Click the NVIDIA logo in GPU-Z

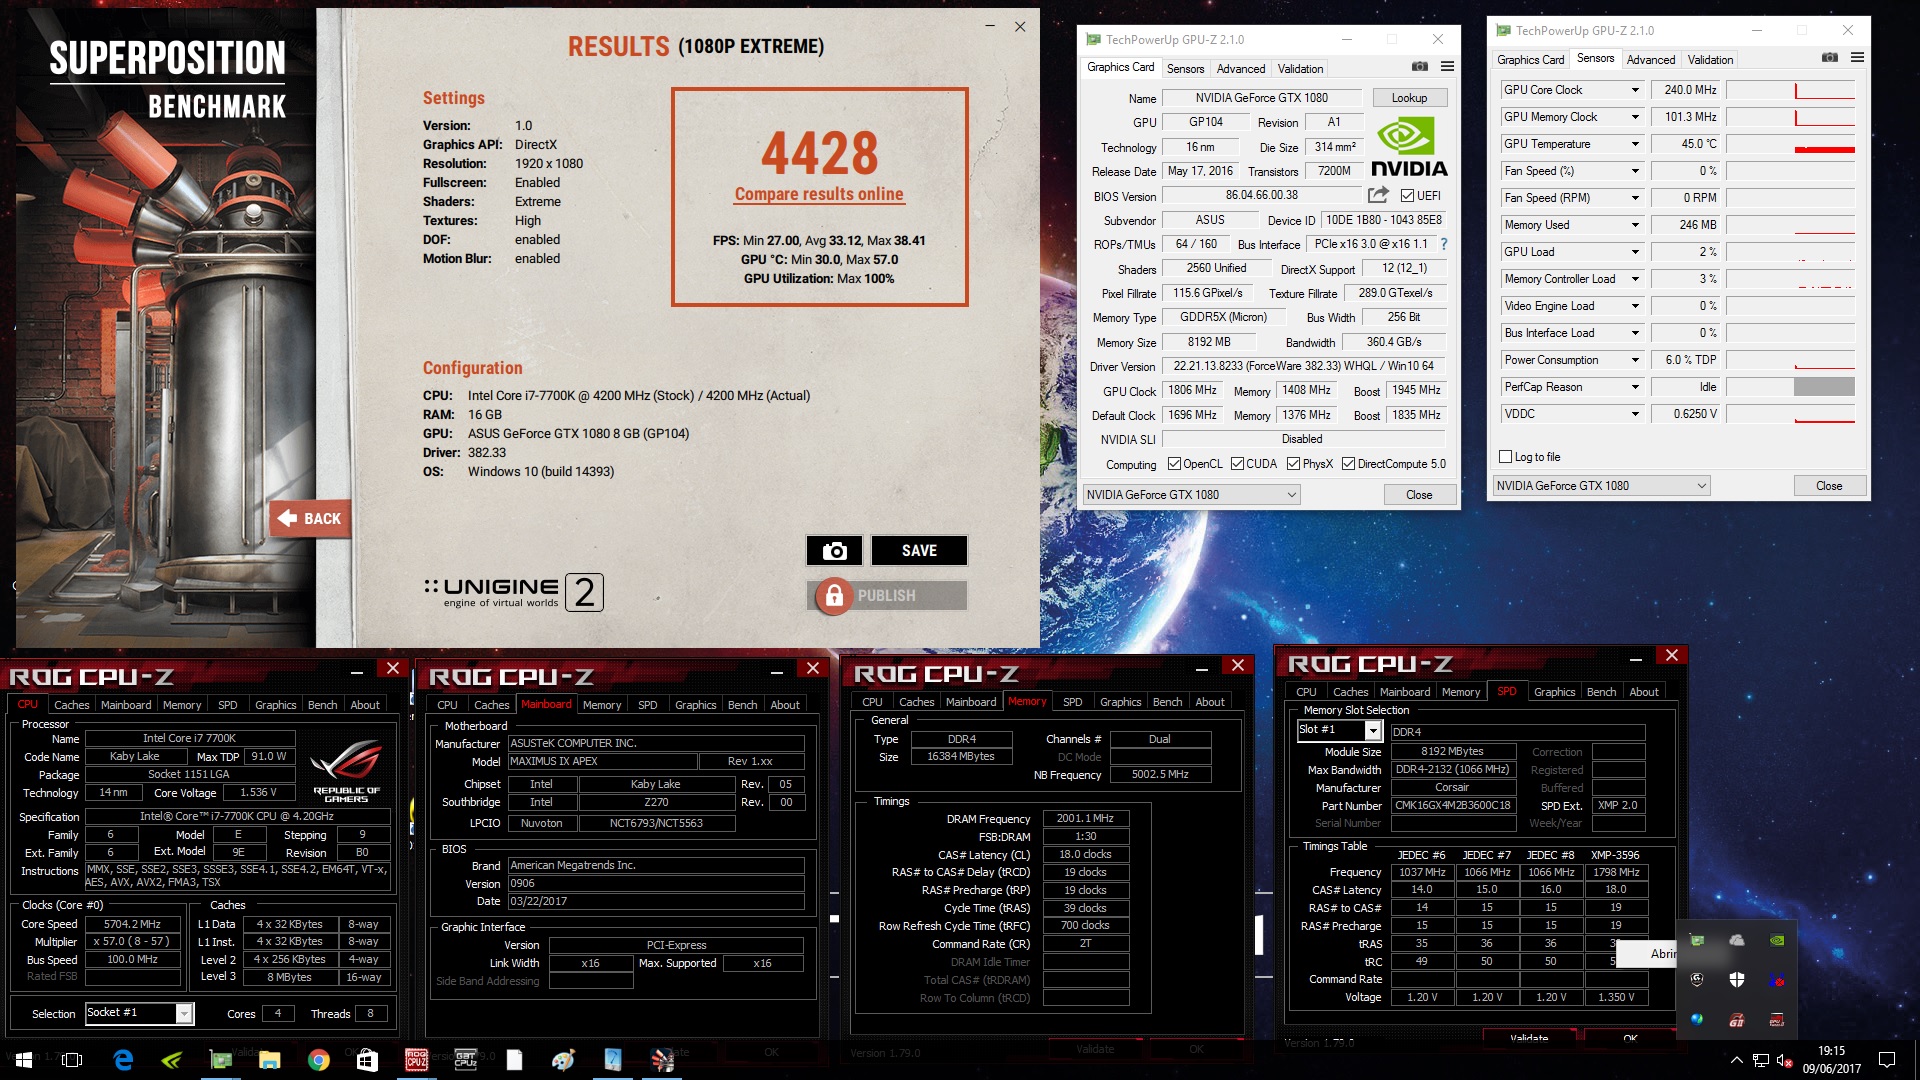pyautogui.click(x=1408, y=147)
